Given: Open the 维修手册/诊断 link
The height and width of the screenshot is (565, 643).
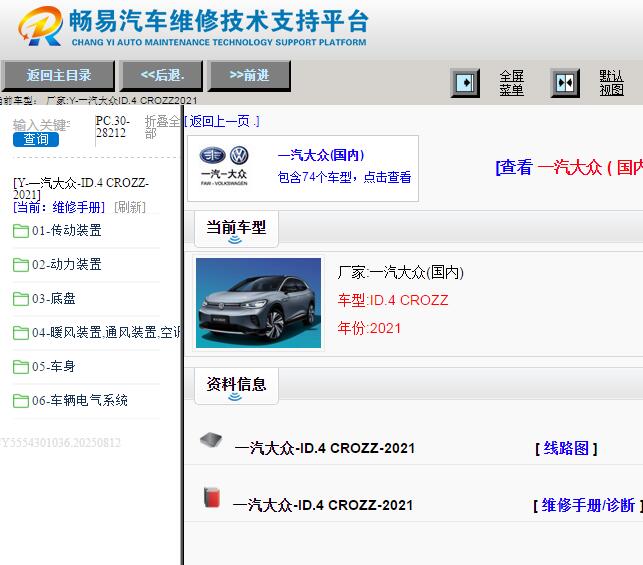Looking at the screenshot, I should pyautogui.click(x=588, y=505).
